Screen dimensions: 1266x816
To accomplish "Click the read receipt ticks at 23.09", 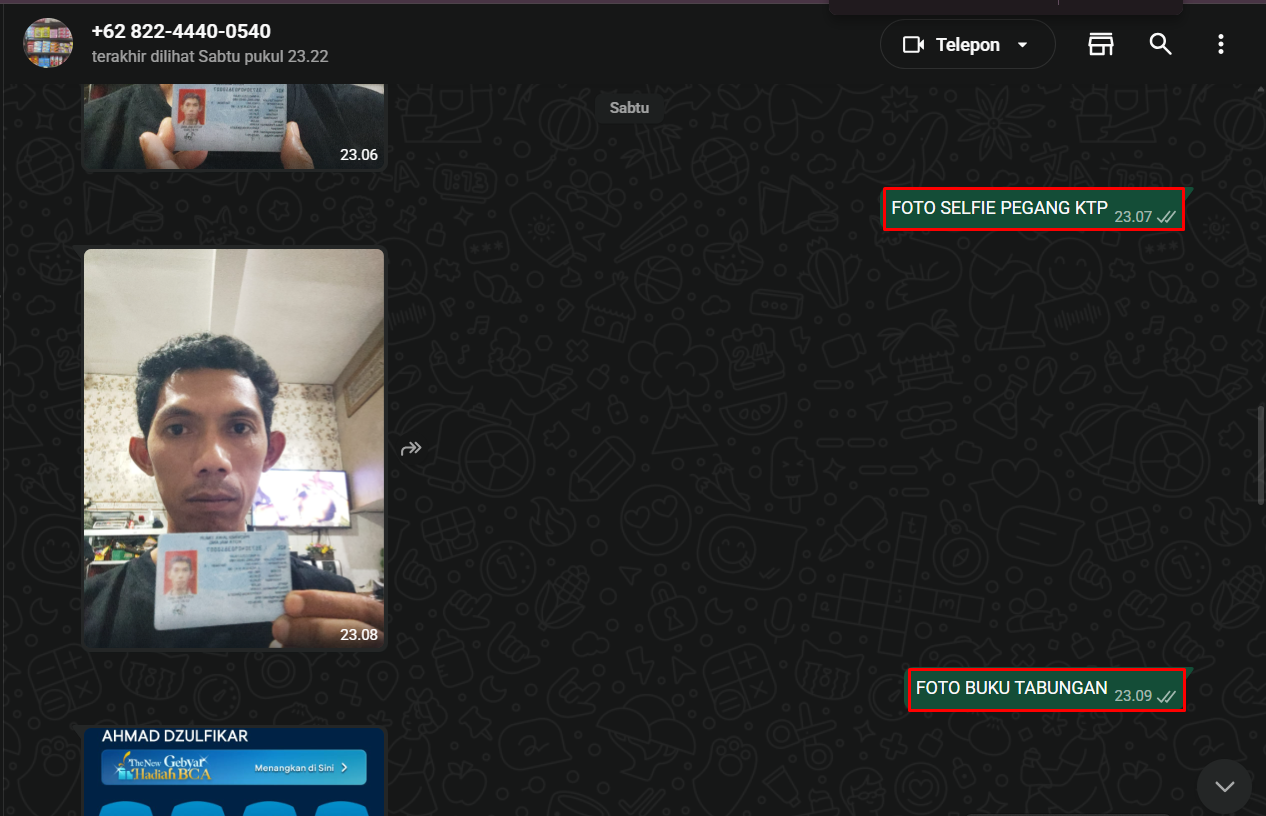I will point(1166,697).
